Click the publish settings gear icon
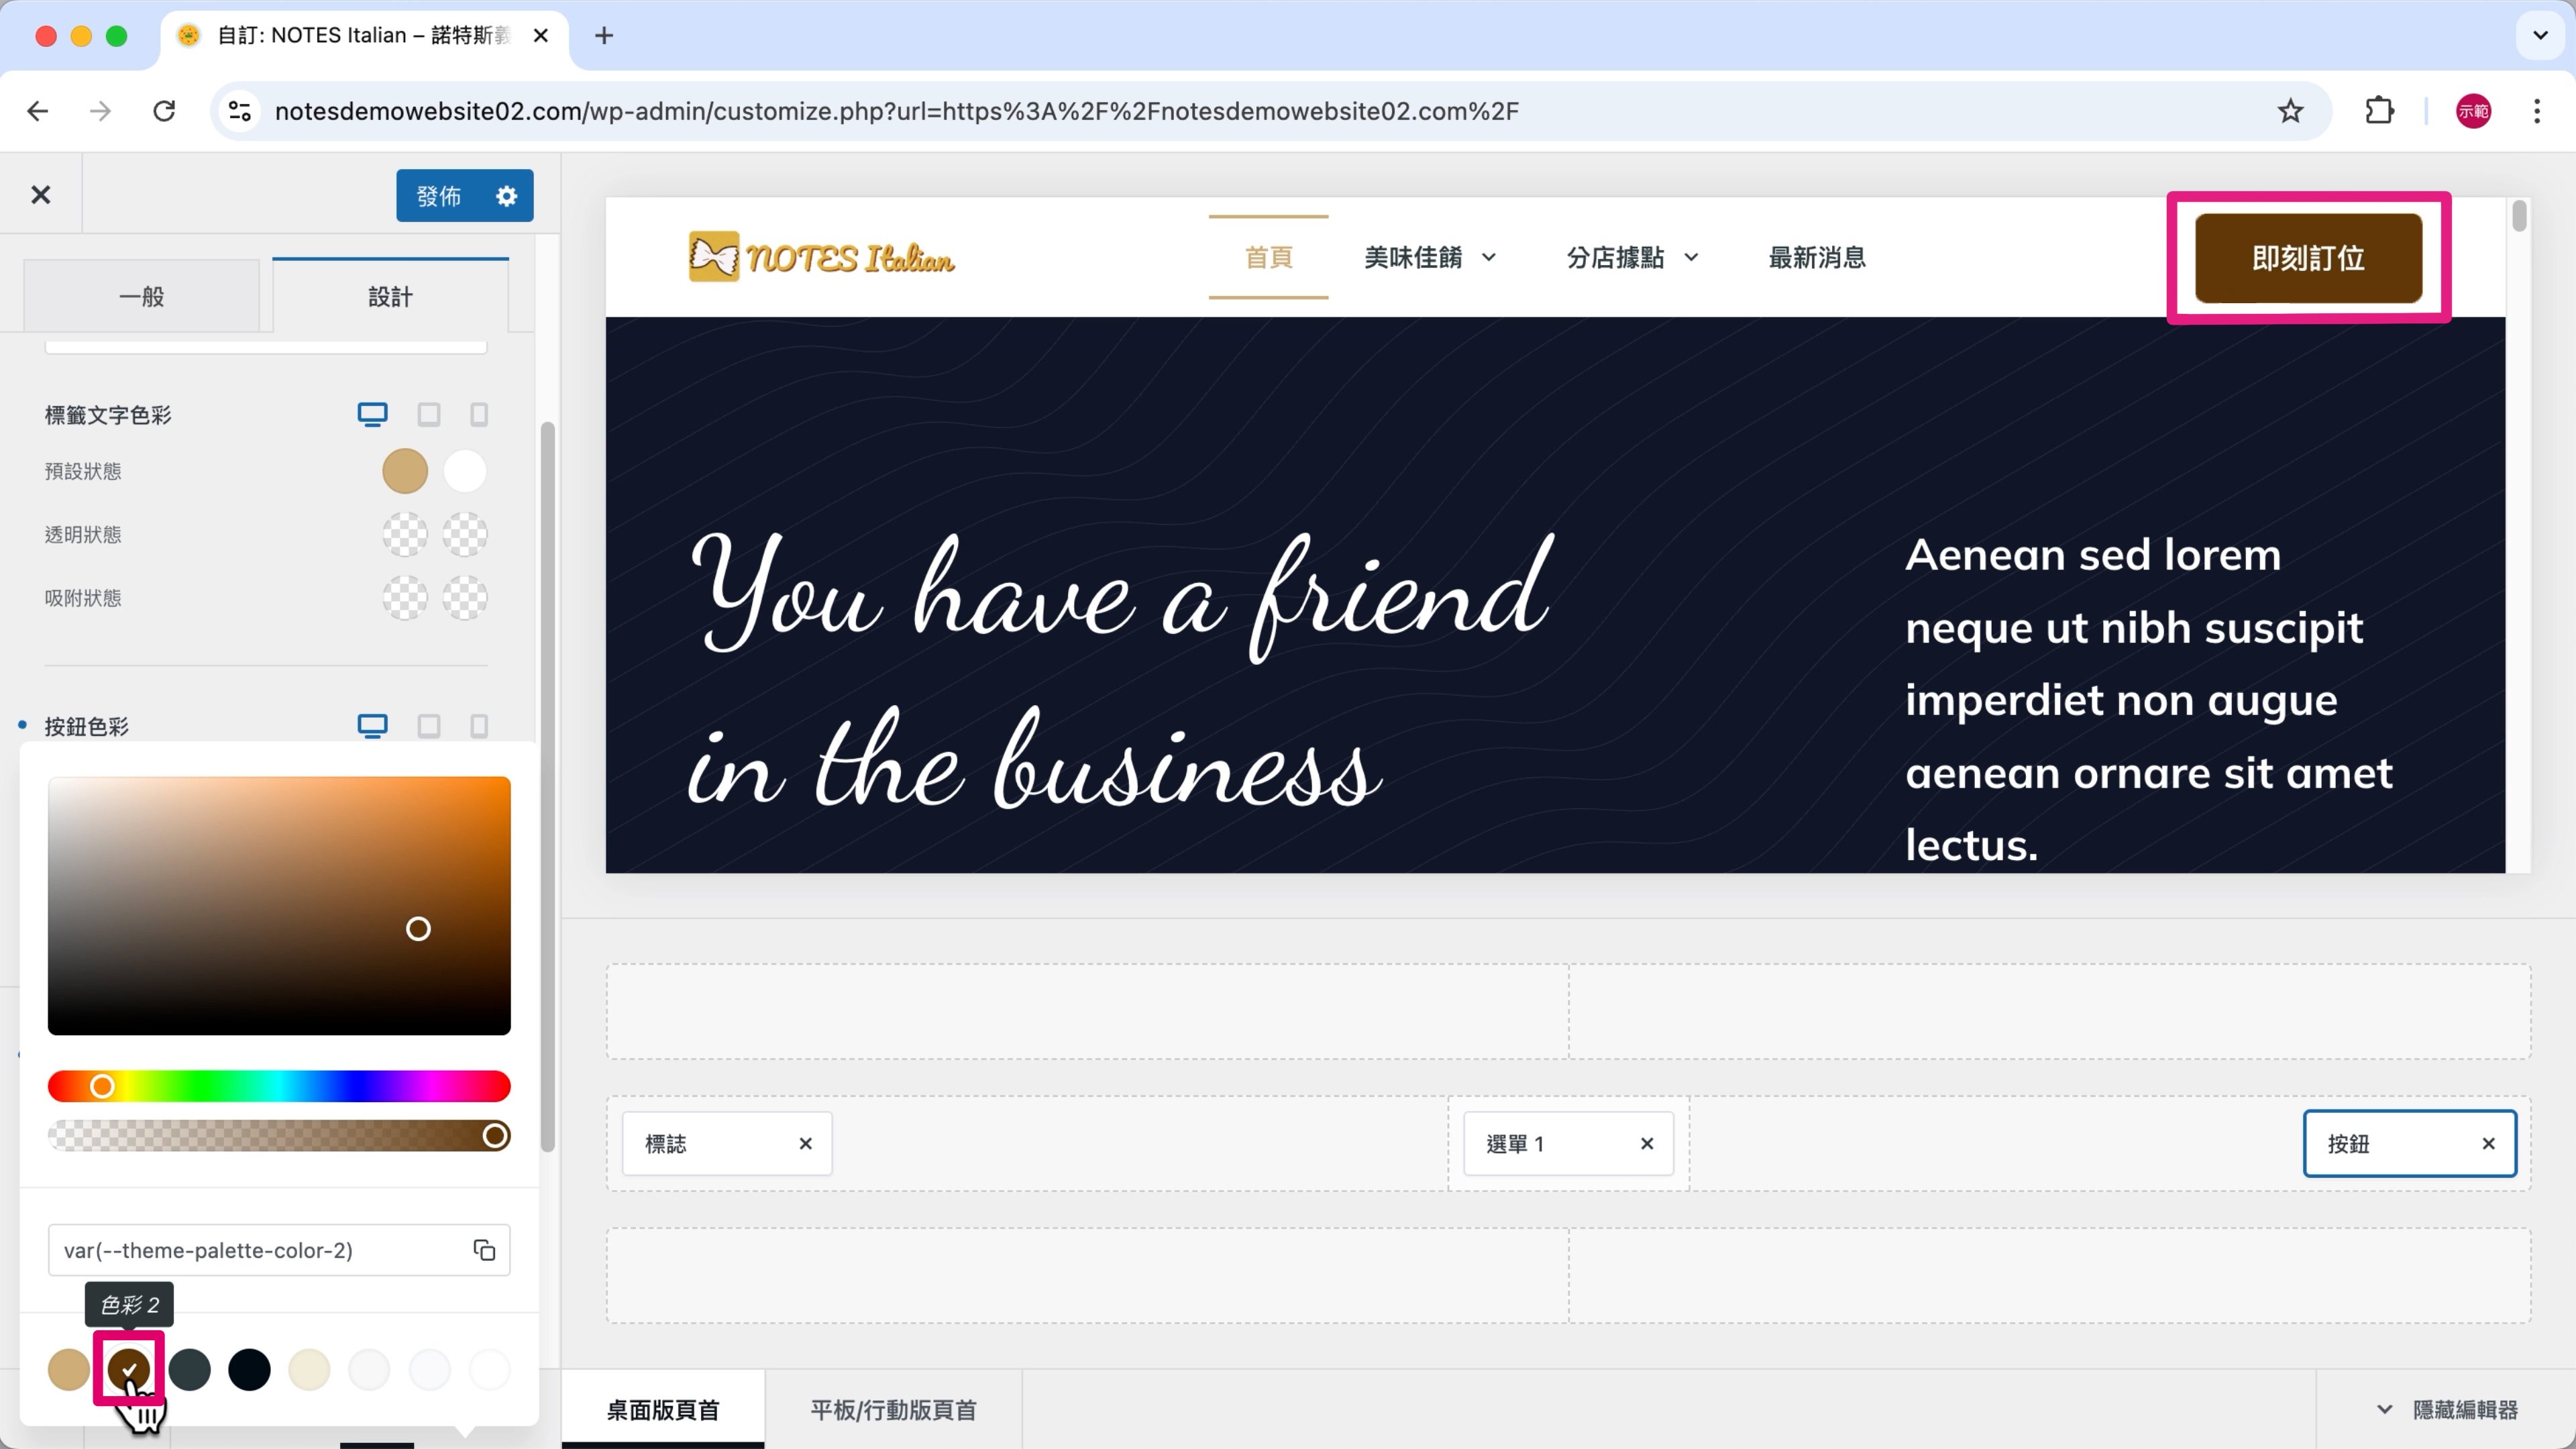 (x=507, y=196)
